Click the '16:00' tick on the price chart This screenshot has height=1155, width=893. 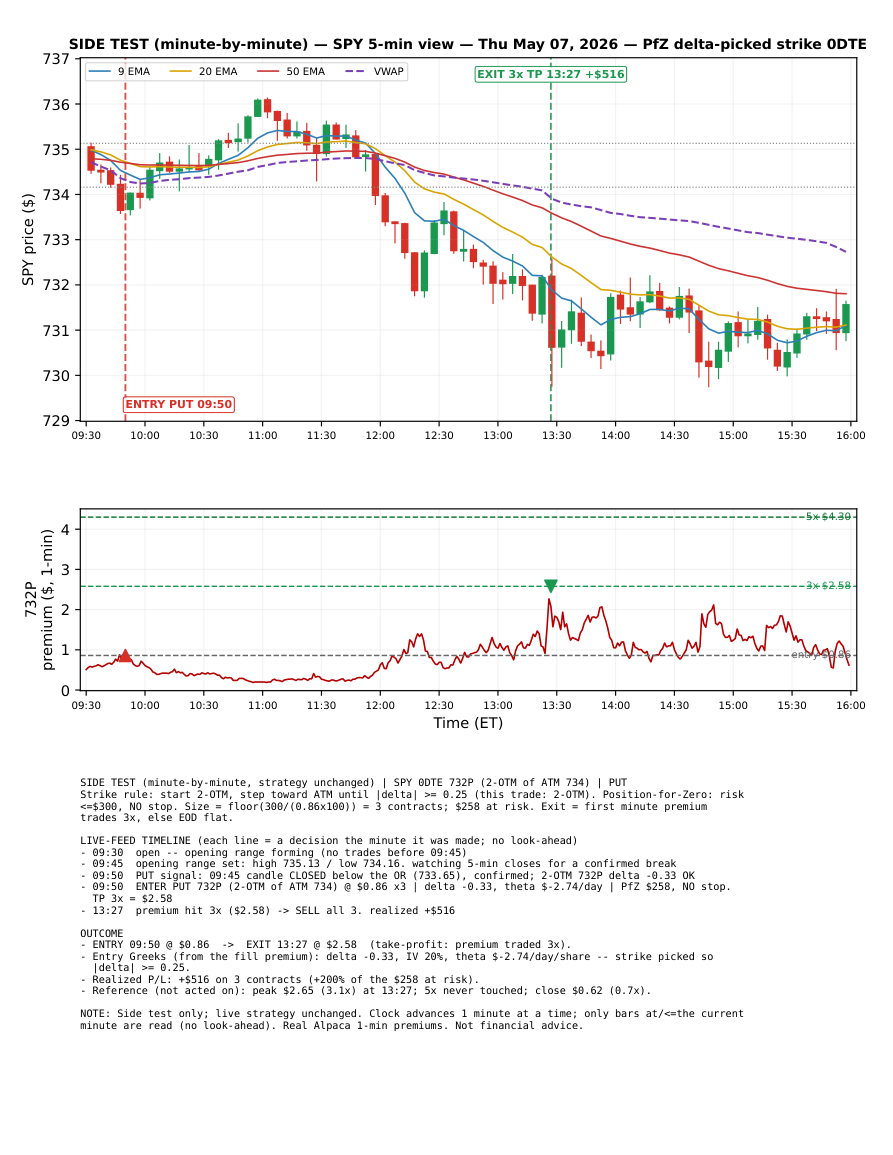click(x=850, y=435)
